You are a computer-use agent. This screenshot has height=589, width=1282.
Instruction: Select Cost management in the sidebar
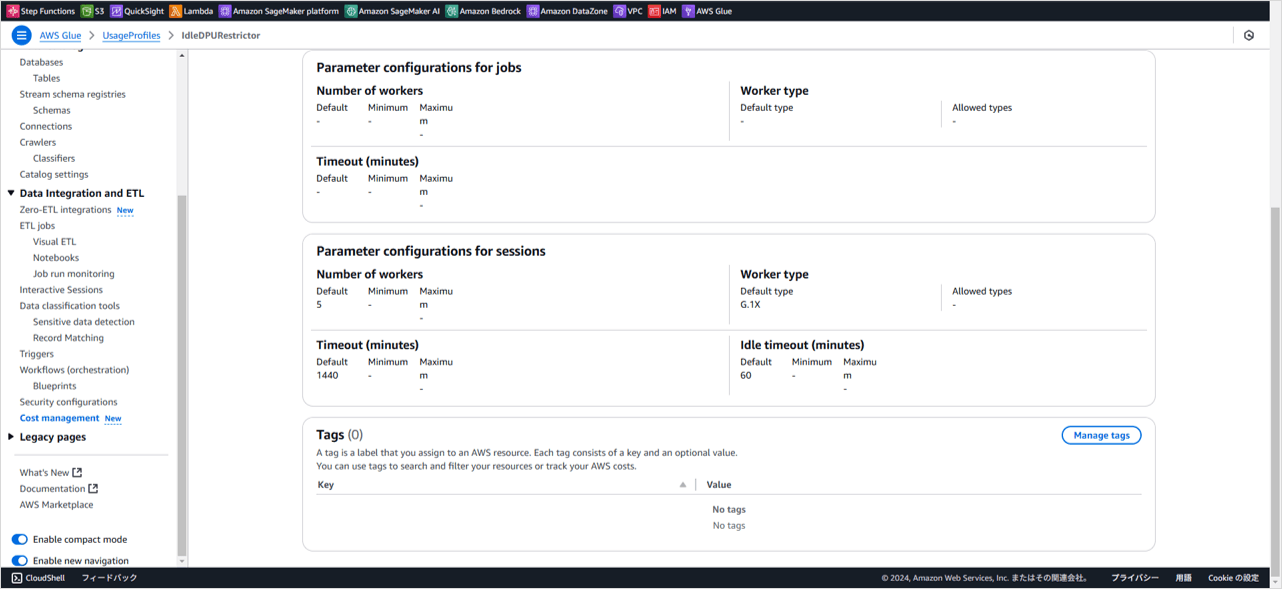tap(59, 418)
